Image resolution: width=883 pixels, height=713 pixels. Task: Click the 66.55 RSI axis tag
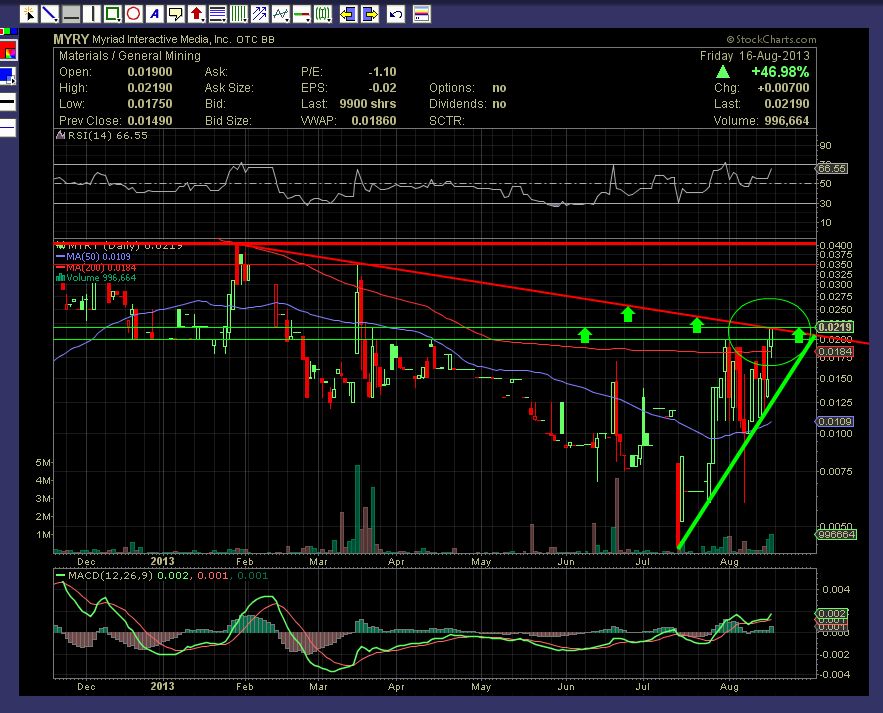[x=832, y=168]
